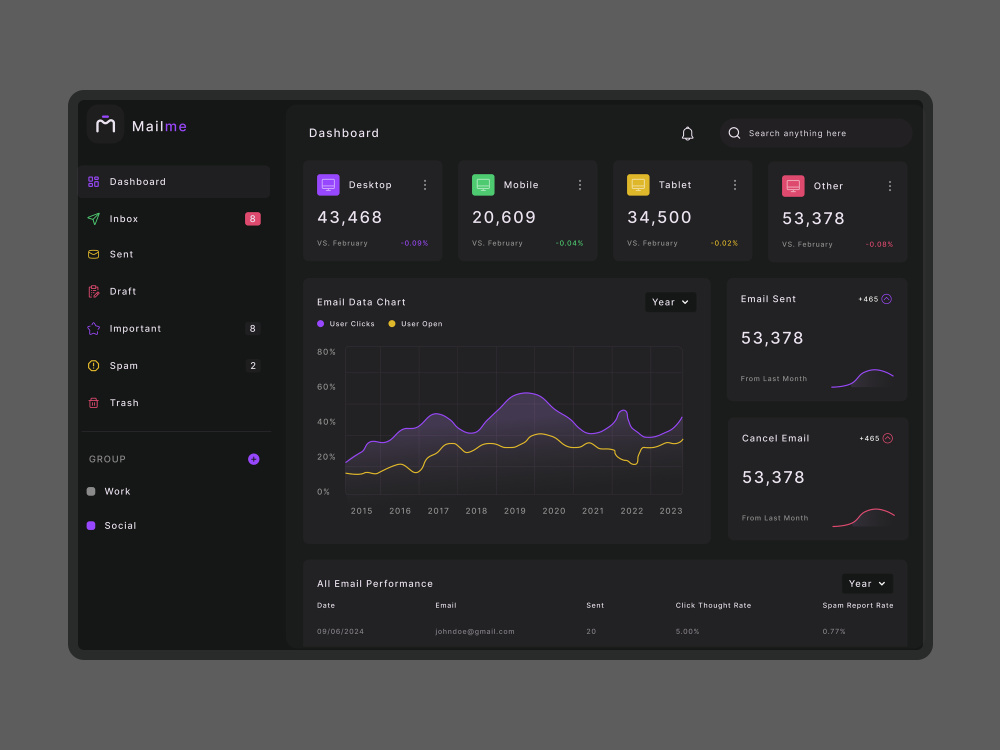Viewport: 1000px width, 750px height.
Task: Click the Mobile value 20,609
Action: coord(504,217)
